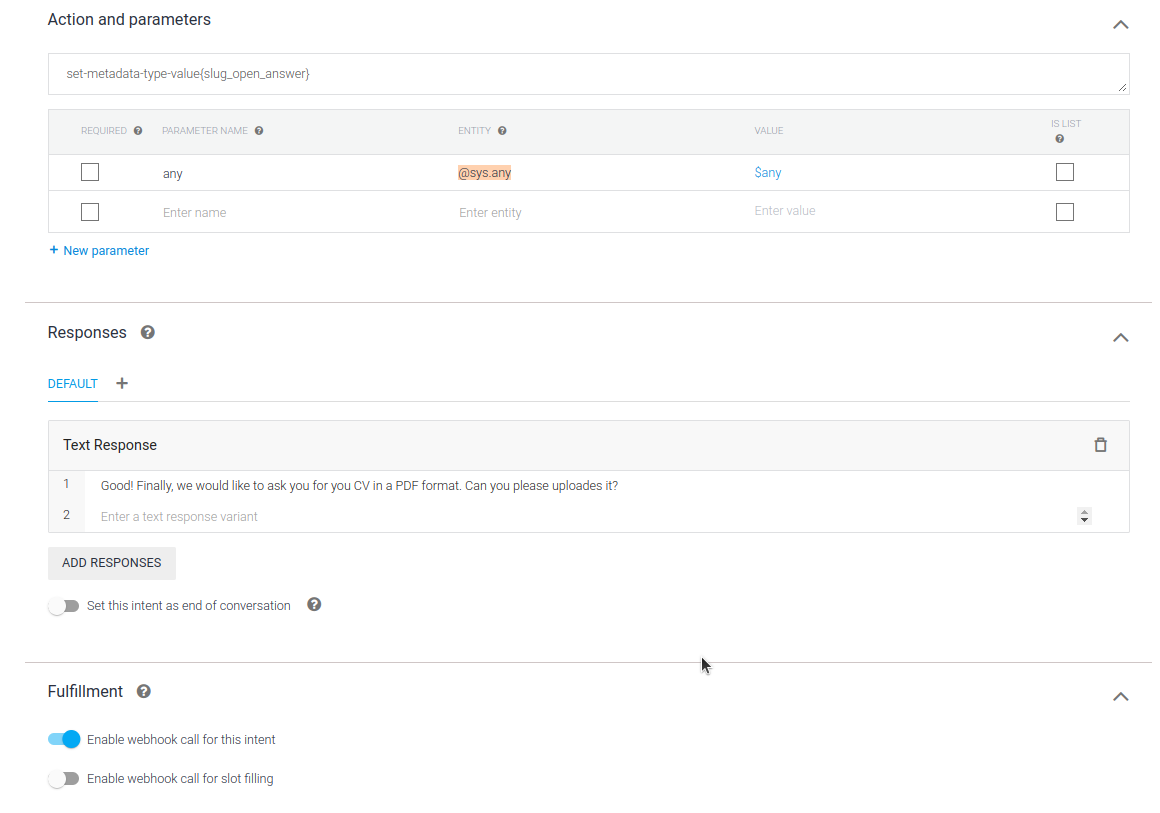Select the DEFAULT responses tab
Viewport: 1160px width, 813px height.
coord(73,384)
